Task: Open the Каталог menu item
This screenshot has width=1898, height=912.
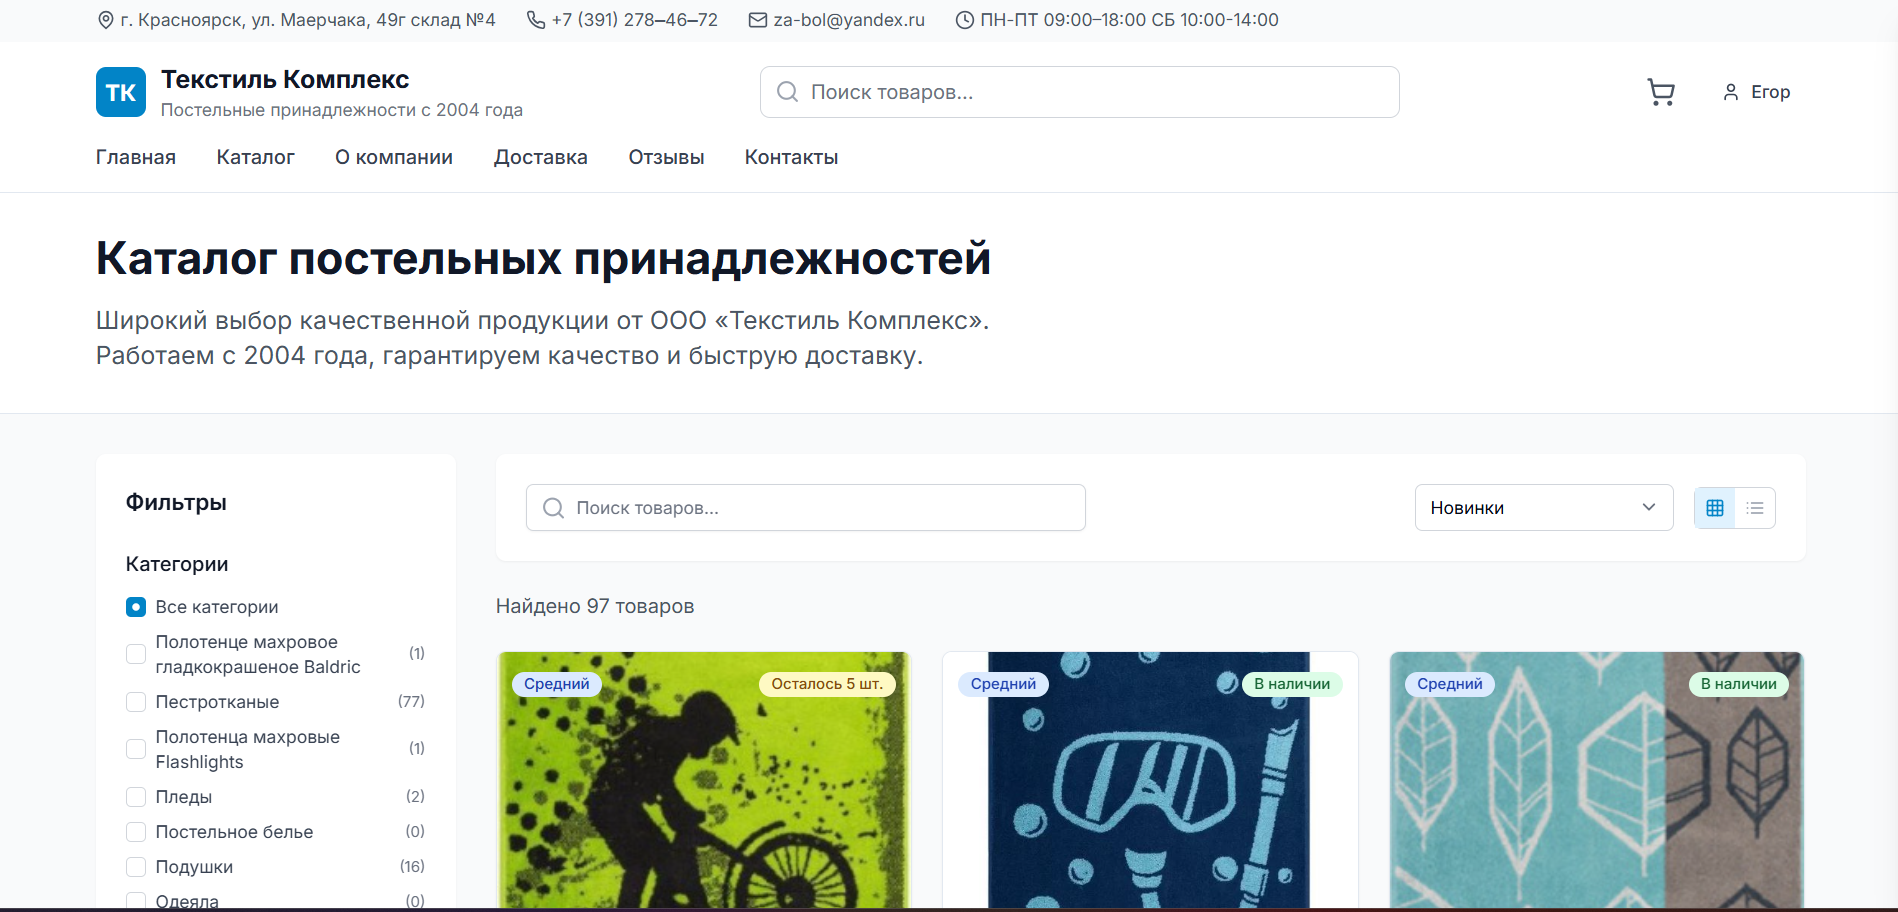Action: [254, 157]
